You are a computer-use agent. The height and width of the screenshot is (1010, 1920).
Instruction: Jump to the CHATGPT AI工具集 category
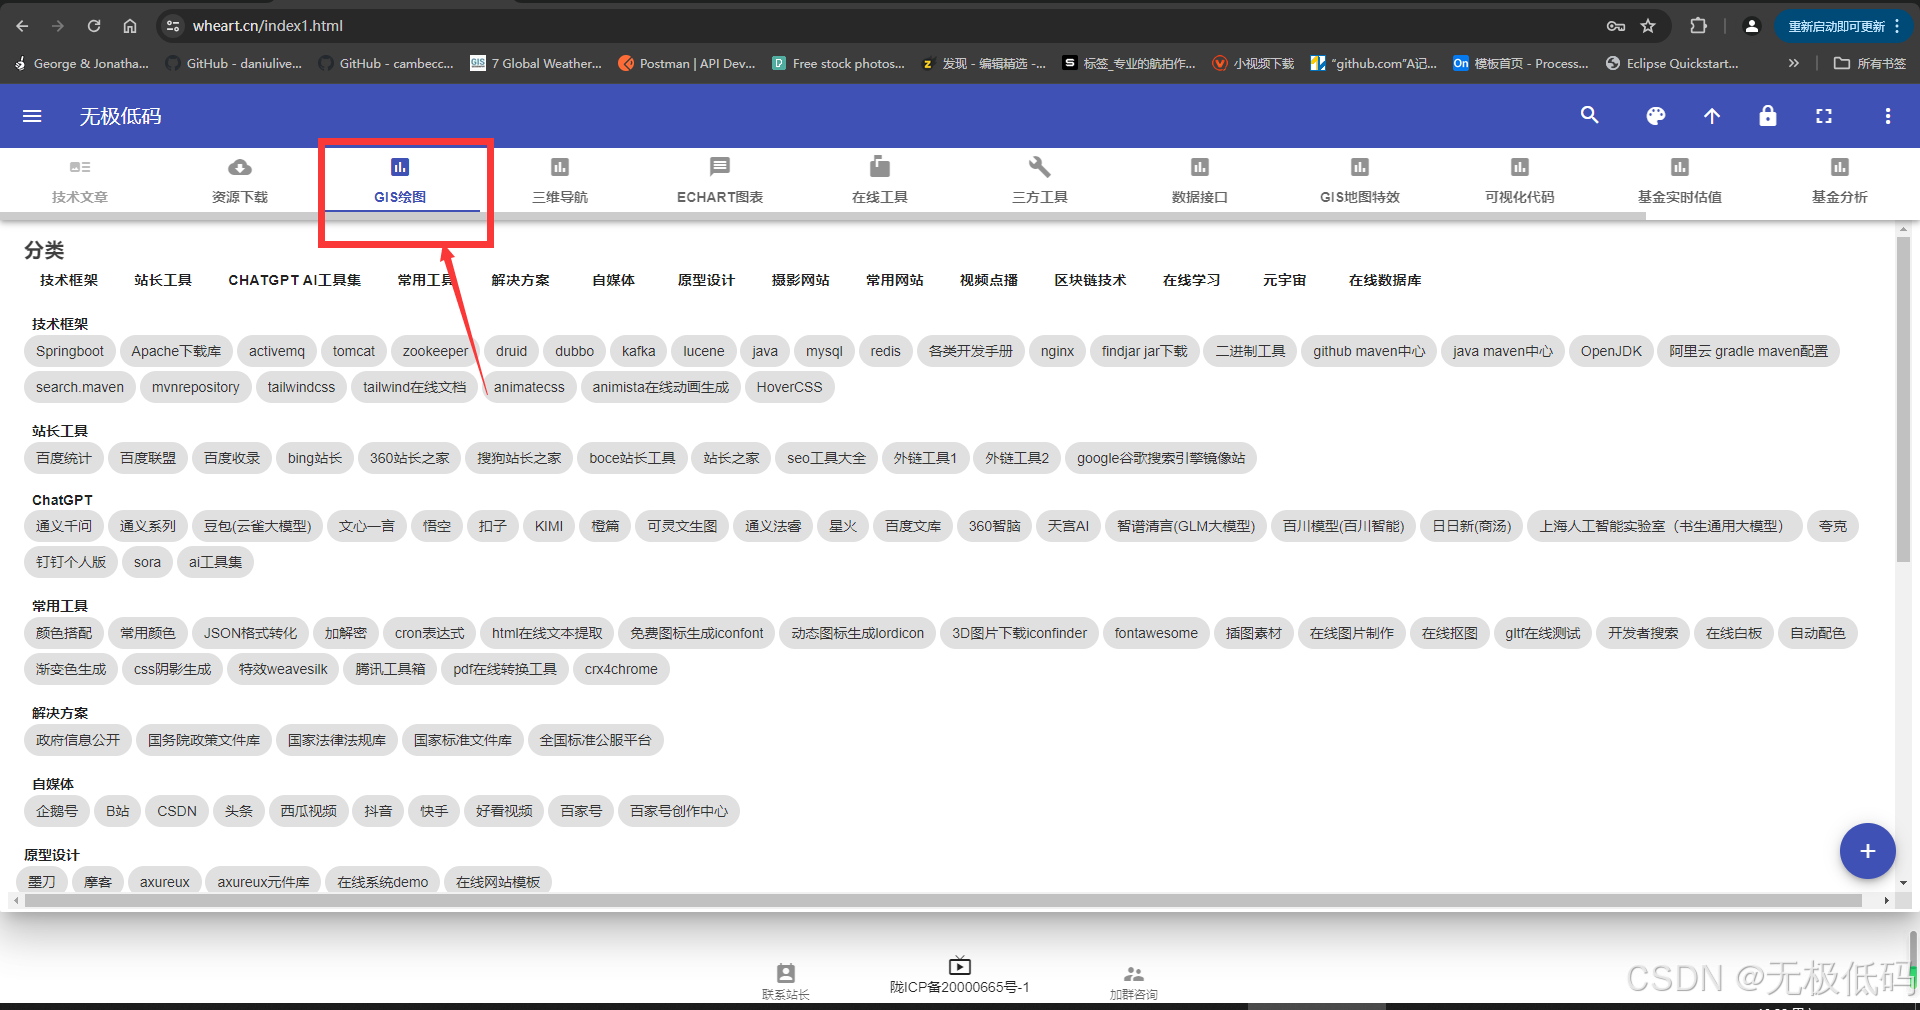click(295, 280)
